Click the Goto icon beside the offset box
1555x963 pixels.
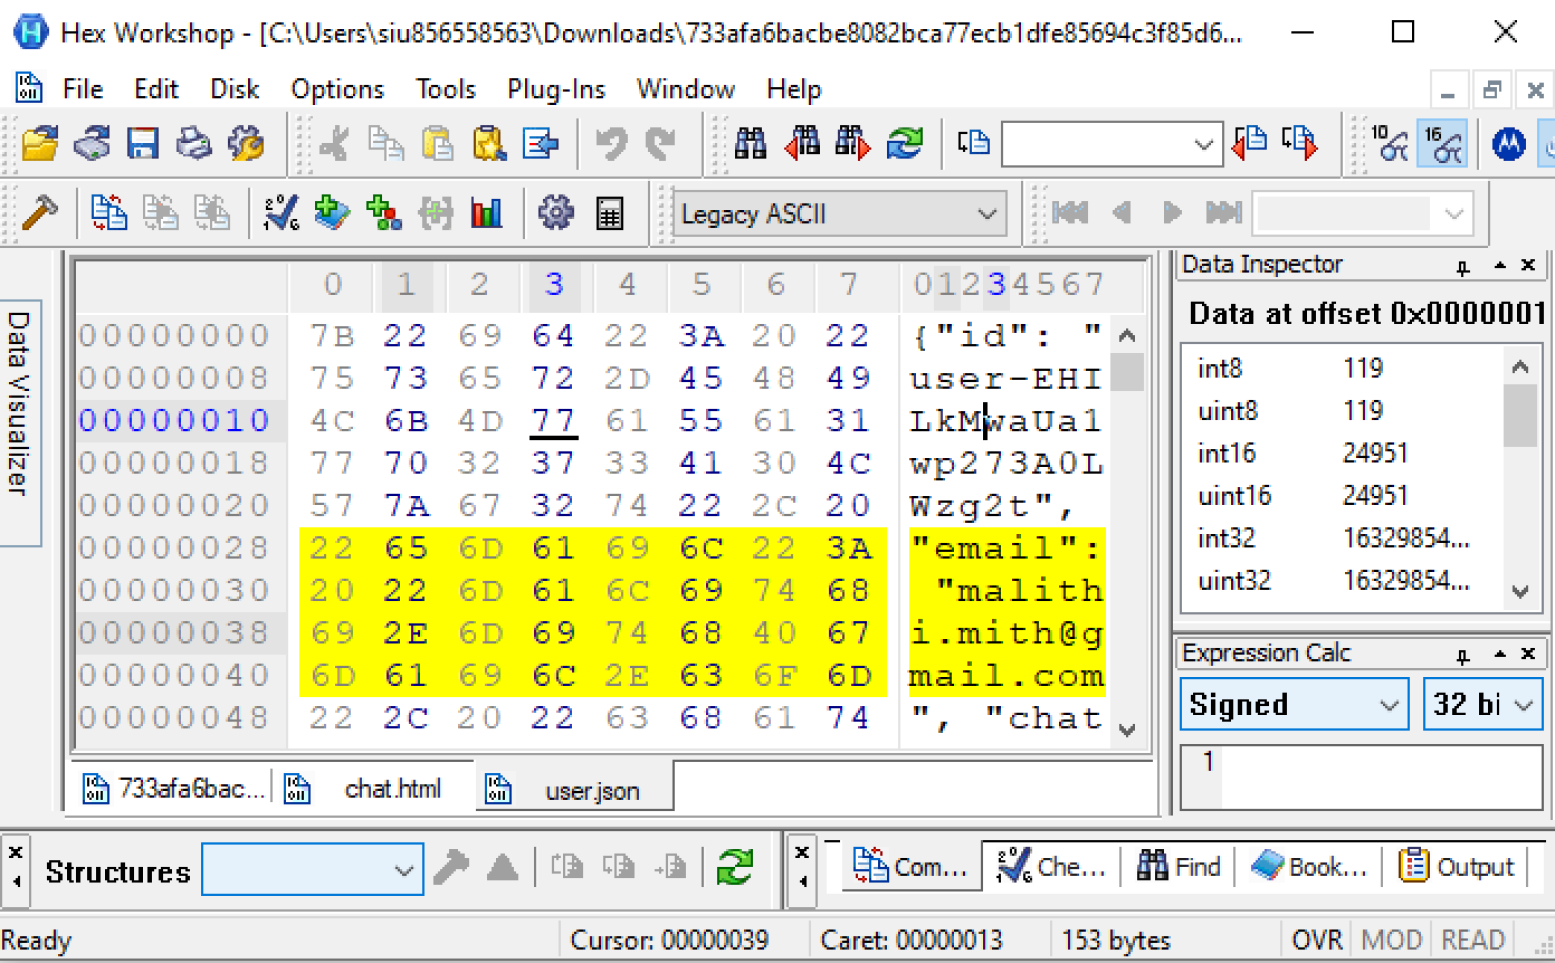tap(973, 144)
